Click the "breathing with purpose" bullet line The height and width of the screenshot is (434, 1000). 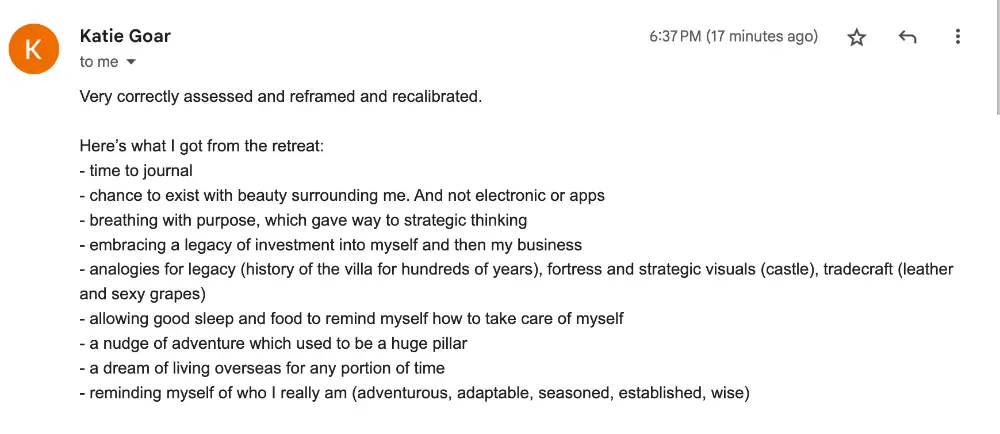pos(303,220)
